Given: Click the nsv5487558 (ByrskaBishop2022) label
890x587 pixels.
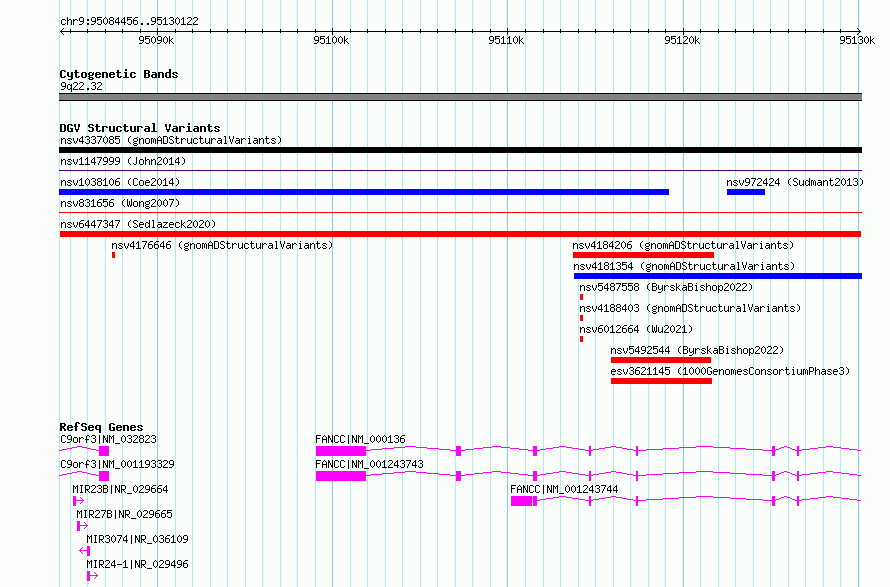Looking at the screenshot, I should pyautogui.click(x=666, y=287).
